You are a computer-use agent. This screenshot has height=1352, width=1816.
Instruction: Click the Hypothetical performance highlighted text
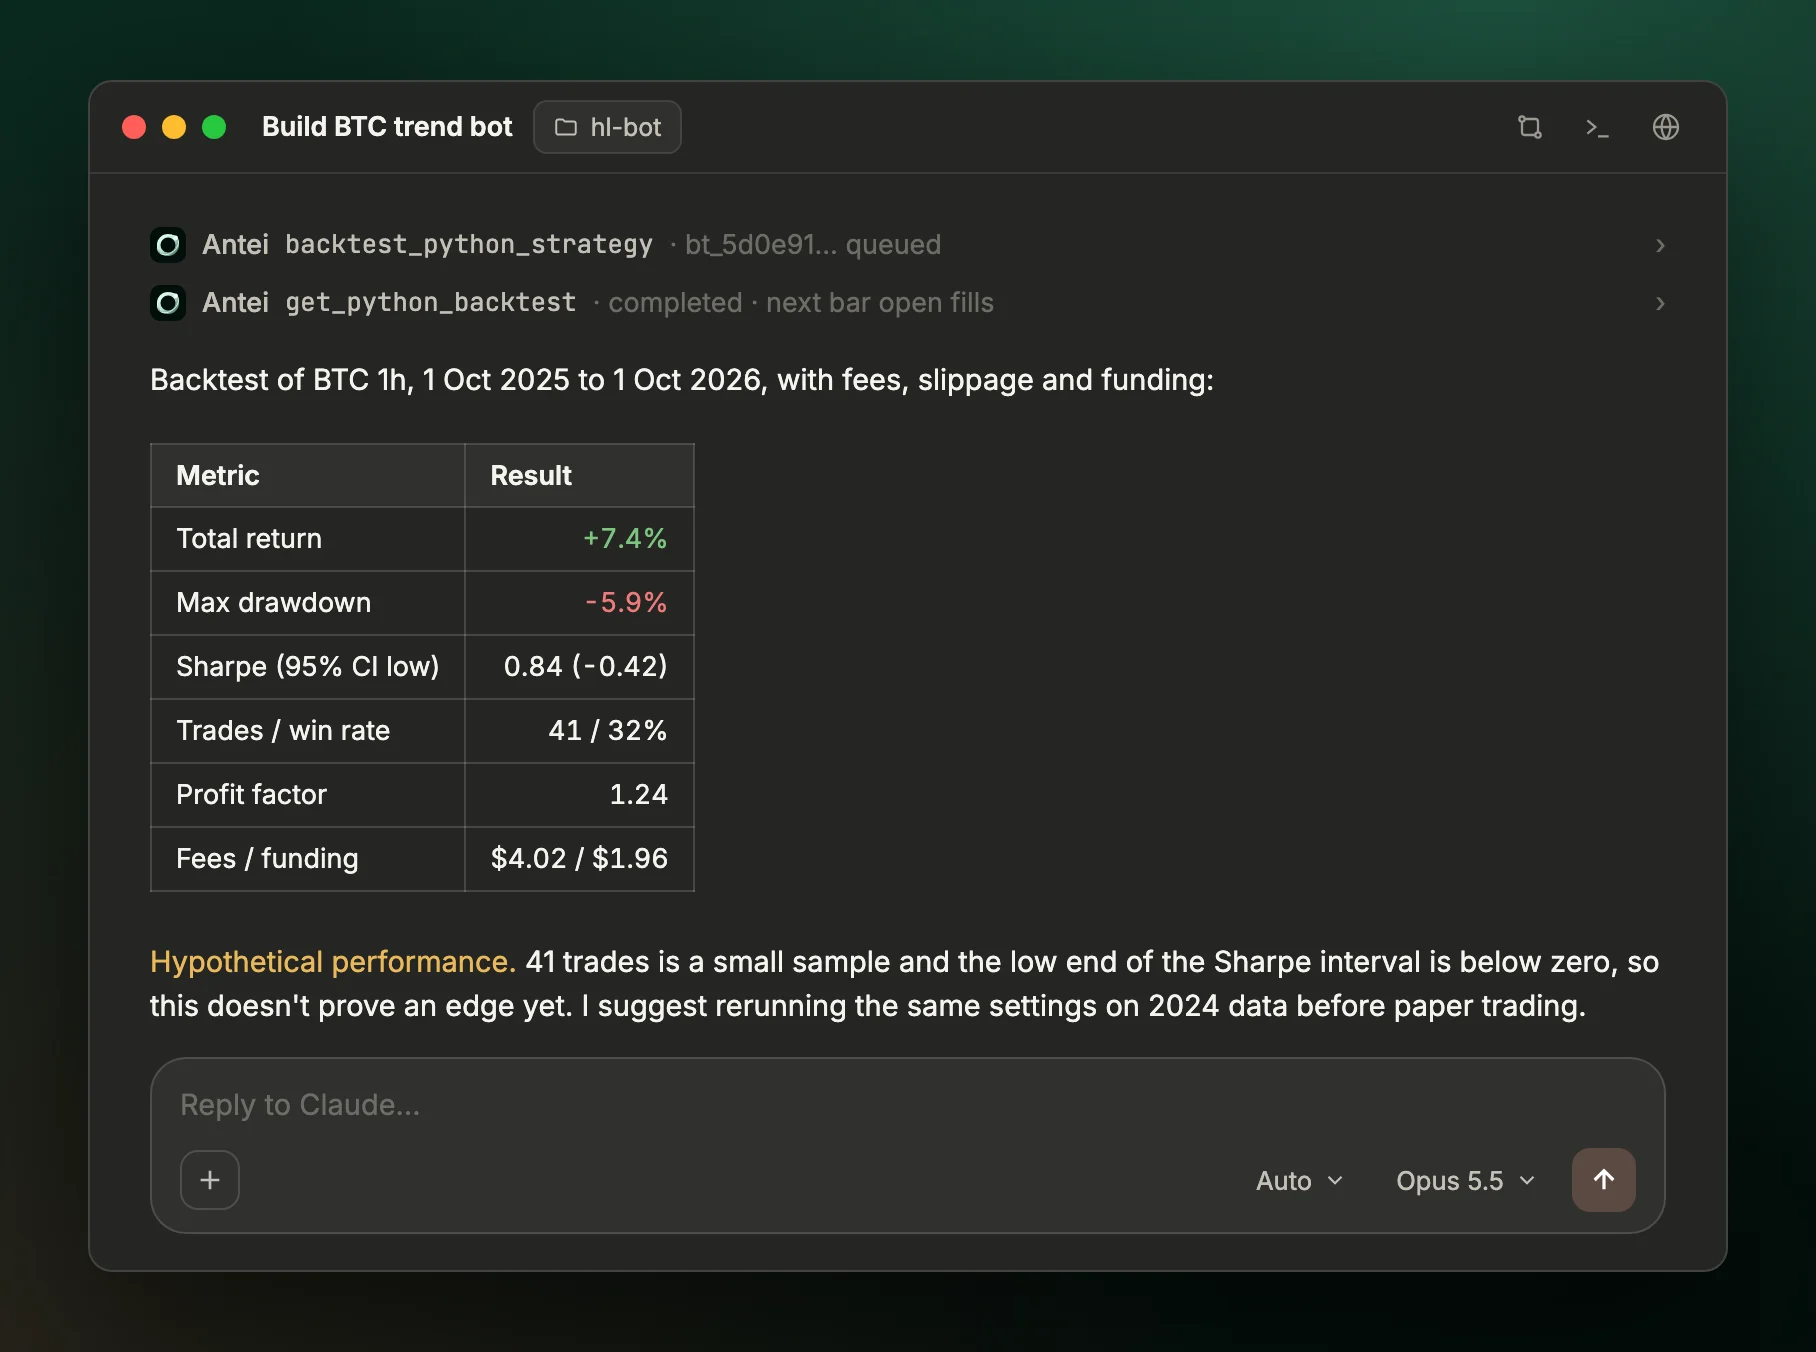(333, 962)
